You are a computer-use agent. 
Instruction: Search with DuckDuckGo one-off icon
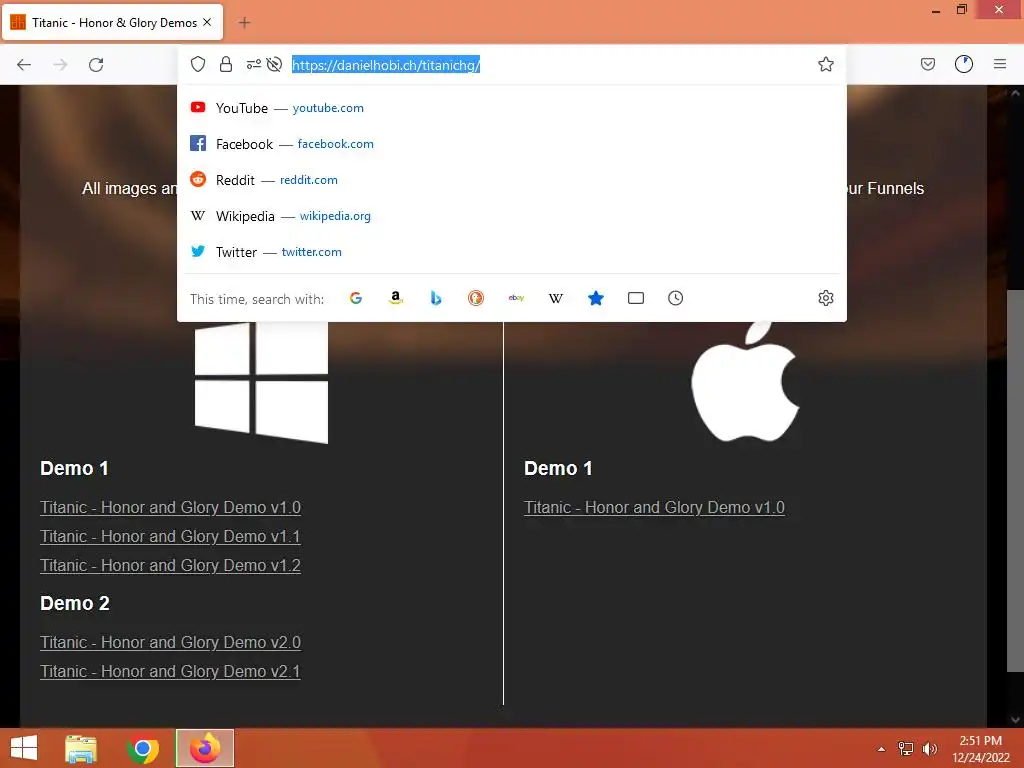476,298
